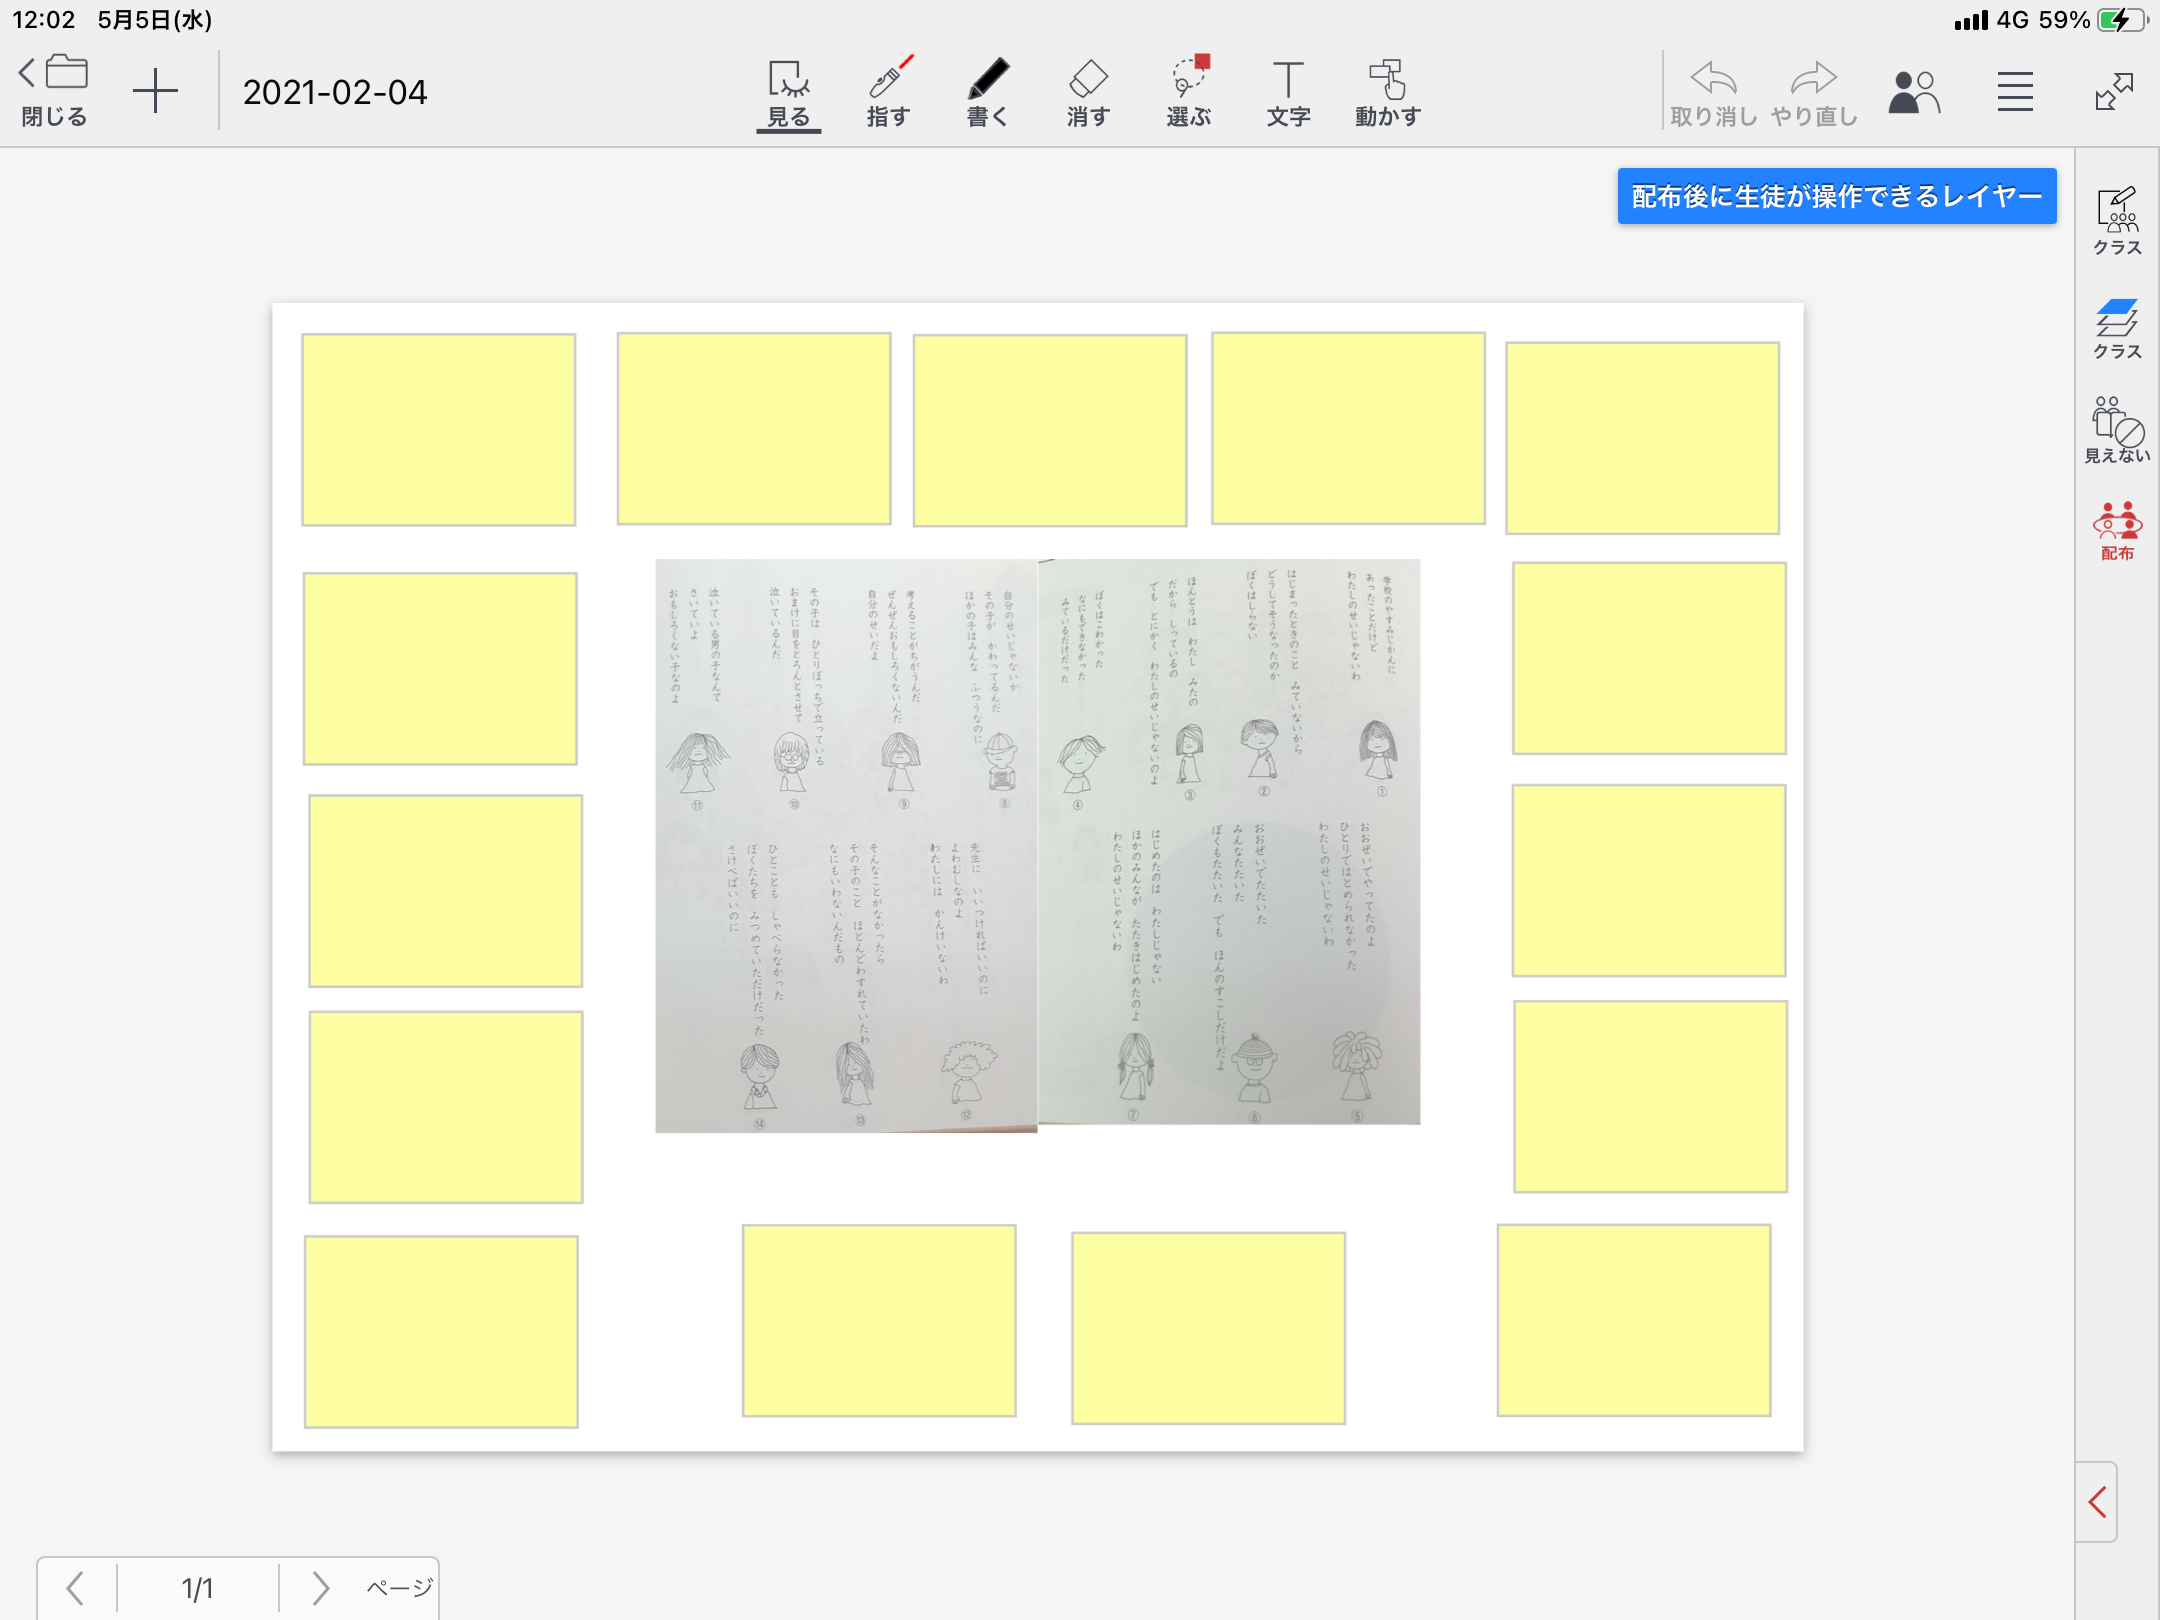2160x1620 pixels.
Task: Open the participants people icon
Action: point(1914,92)
